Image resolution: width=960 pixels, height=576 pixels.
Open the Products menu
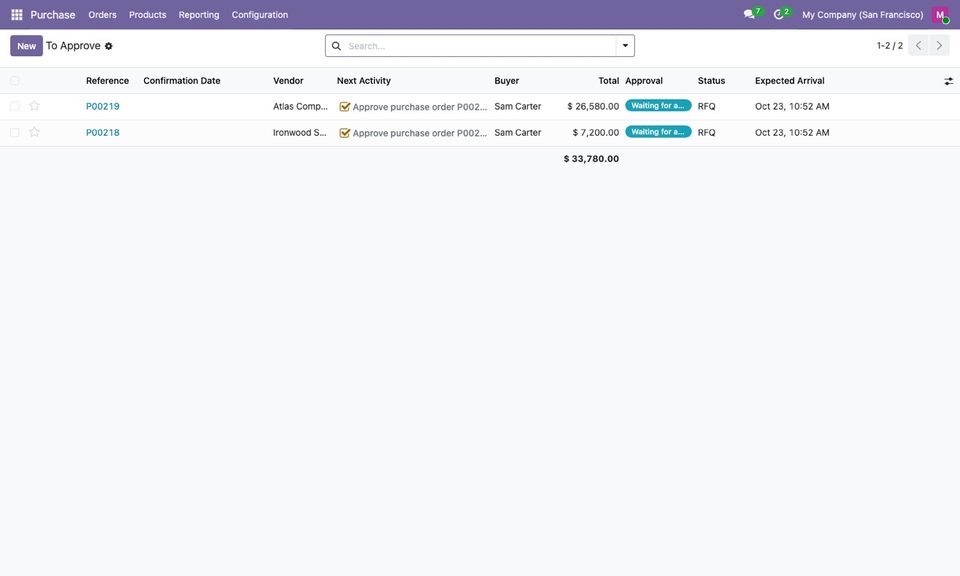coord(148,15)
